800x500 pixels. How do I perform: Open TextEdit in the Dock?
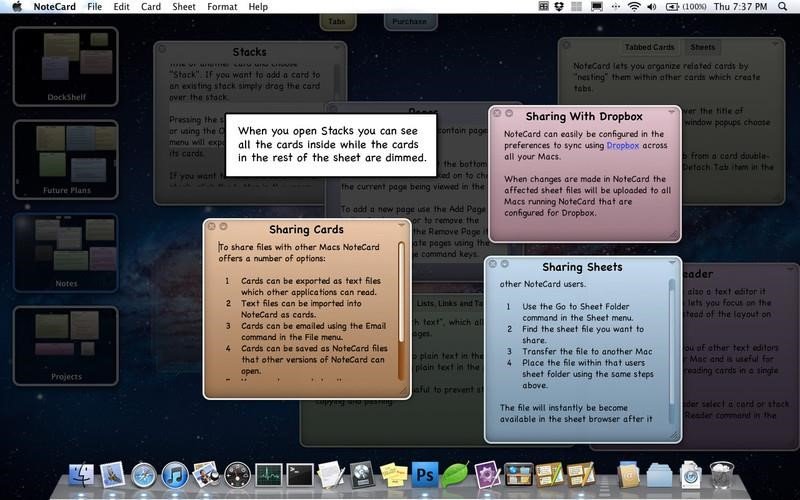pos(331,474)
